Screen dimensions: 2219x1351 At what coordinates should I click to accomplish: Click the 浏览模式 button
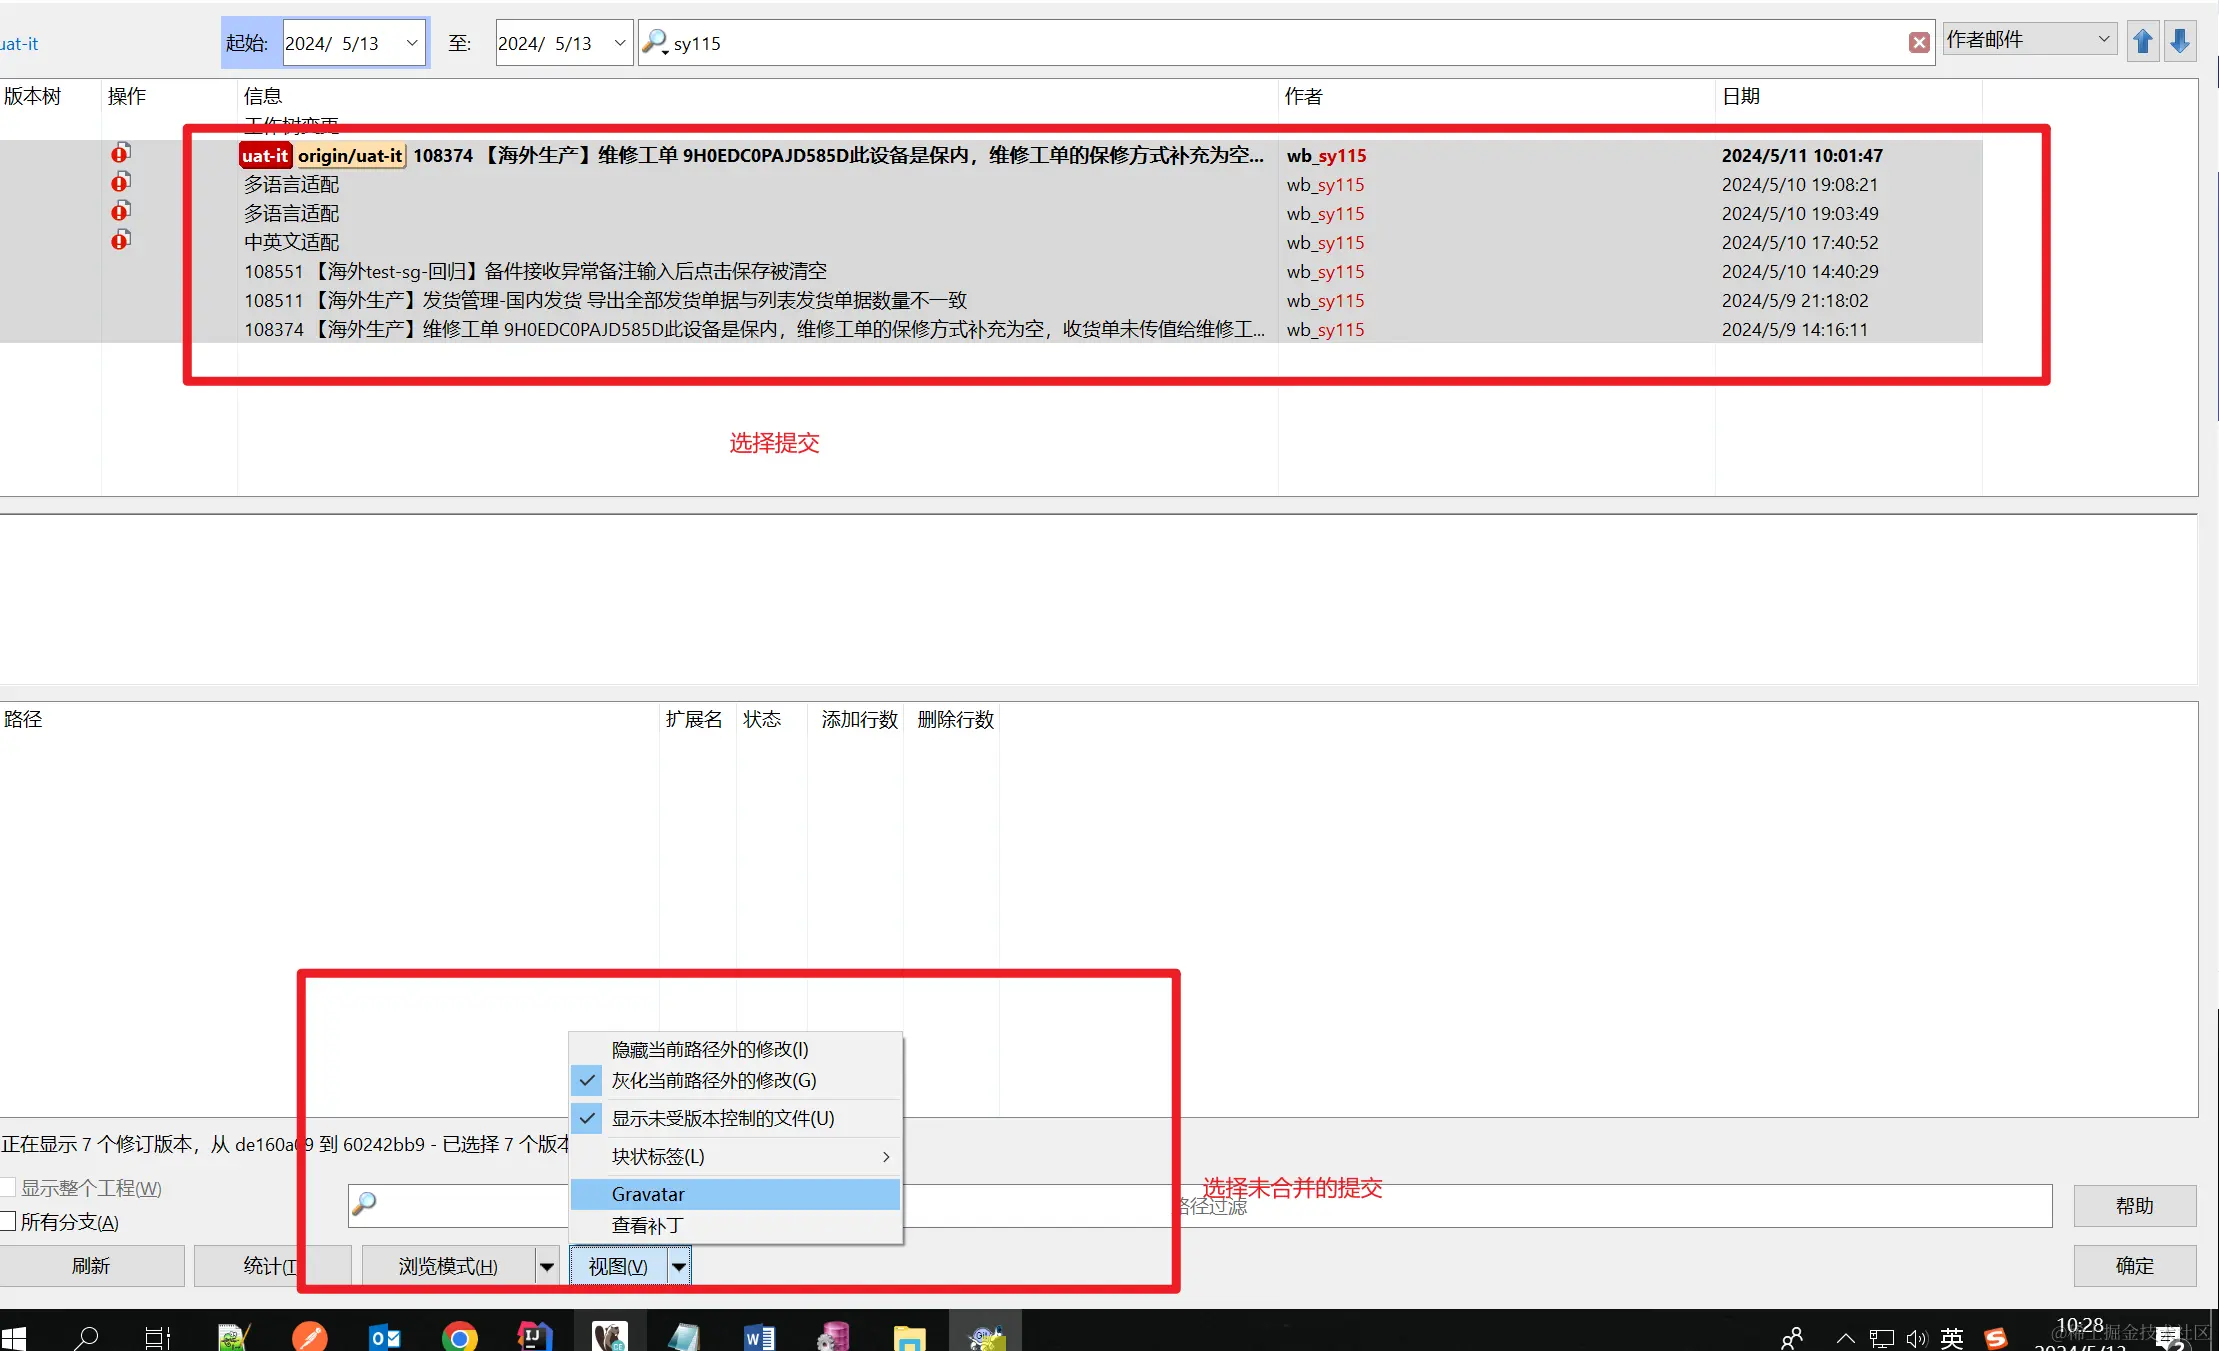click(x=448, y=1266)
